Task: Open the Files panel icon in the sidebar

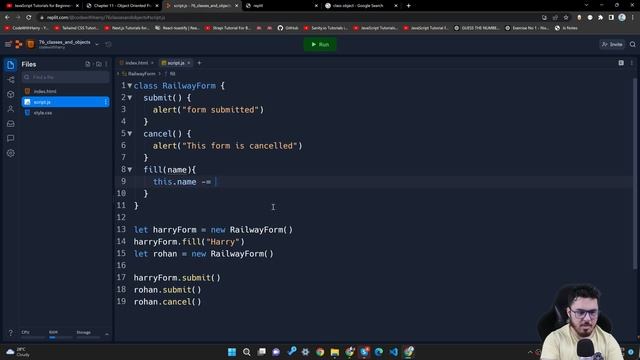Action: tap(11, 64)
